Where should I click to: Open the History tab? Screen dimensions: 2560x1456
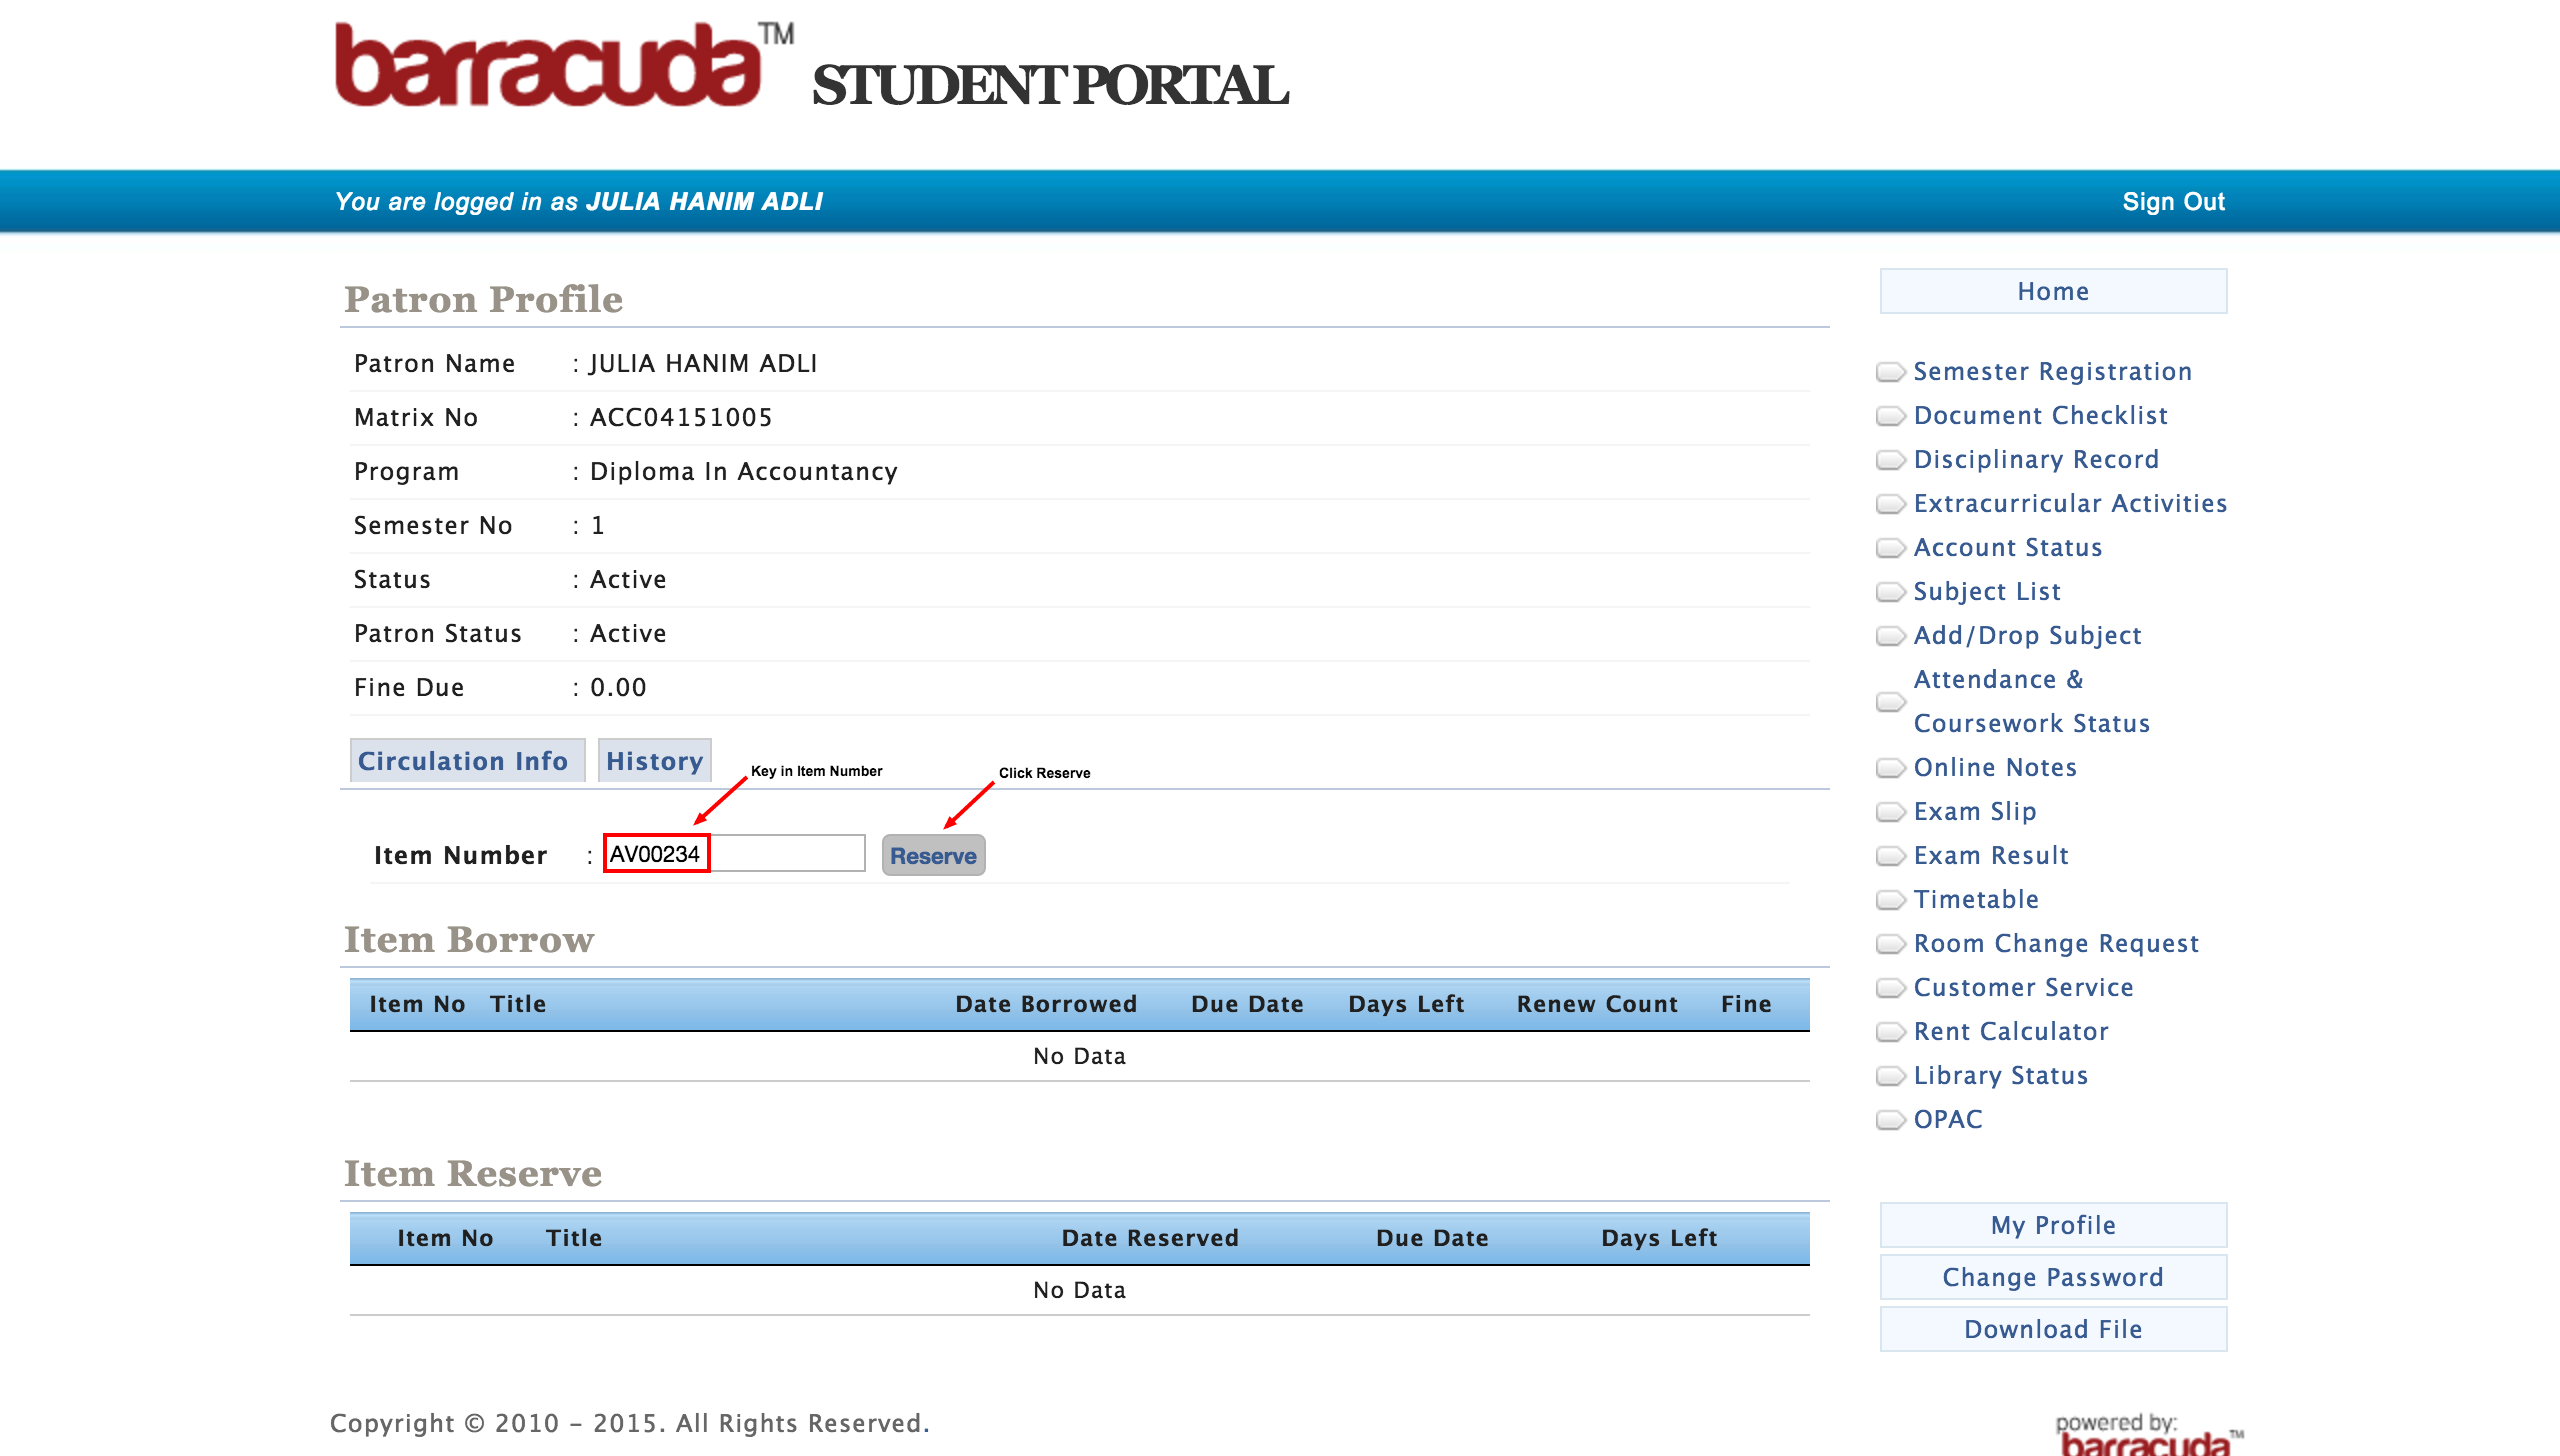pyautogui.click(x=654, y=761)
